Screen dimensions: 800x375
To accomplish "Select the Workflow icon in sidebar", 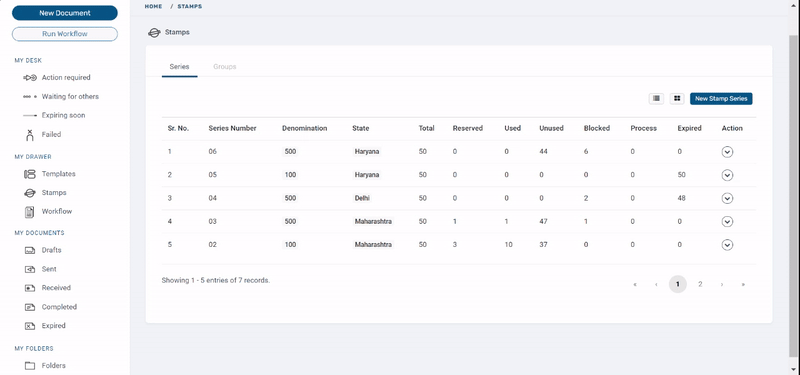I will click(30, 212).
